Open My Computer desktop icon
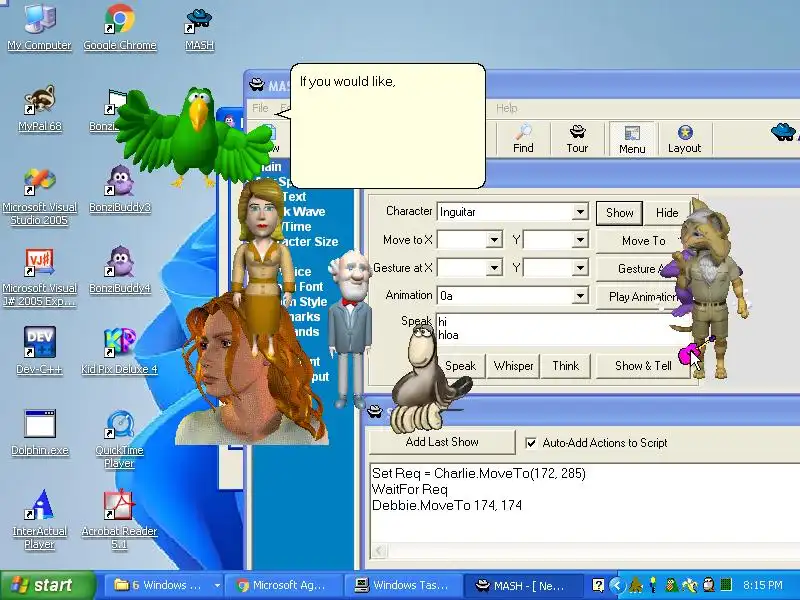 point(39,27)
